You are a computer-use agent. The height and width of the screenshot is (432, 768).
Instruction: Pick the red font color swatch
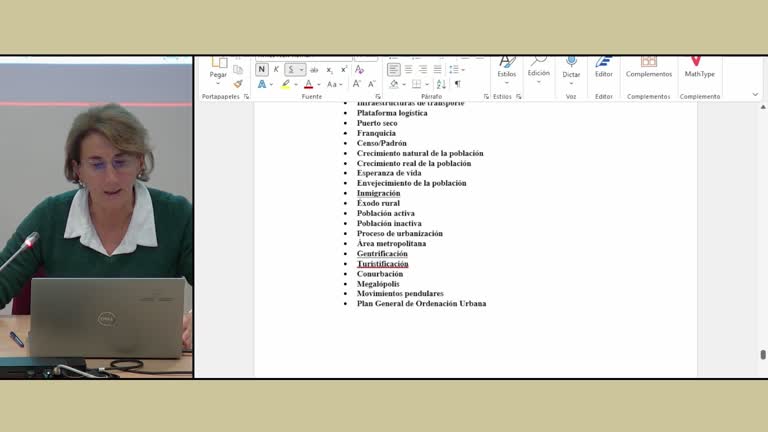(x=308, y=85)
